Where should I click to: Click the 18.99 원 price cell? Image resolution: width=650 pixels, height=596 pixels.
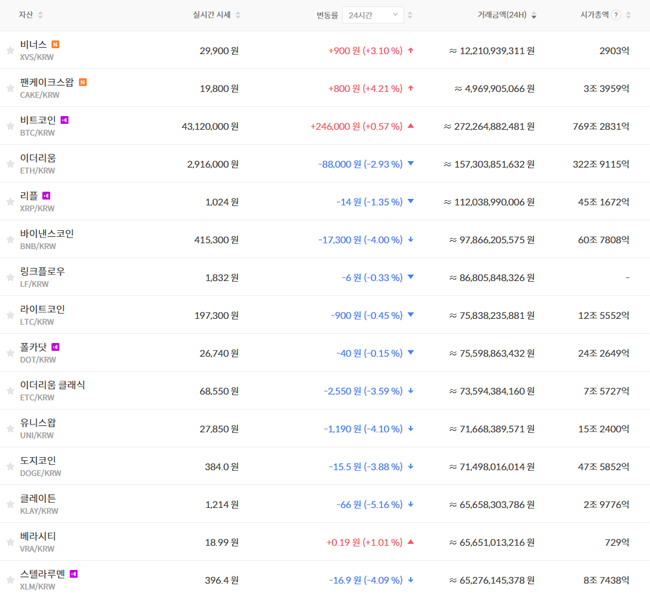(222, 543)
